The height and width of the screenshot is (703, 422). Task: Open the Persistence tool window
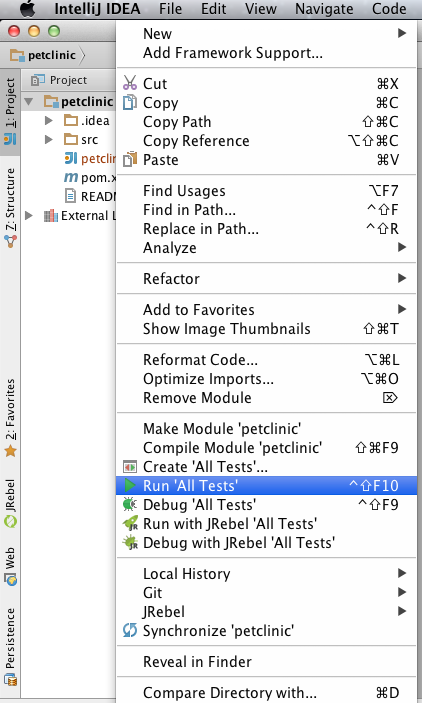(10, 647)
